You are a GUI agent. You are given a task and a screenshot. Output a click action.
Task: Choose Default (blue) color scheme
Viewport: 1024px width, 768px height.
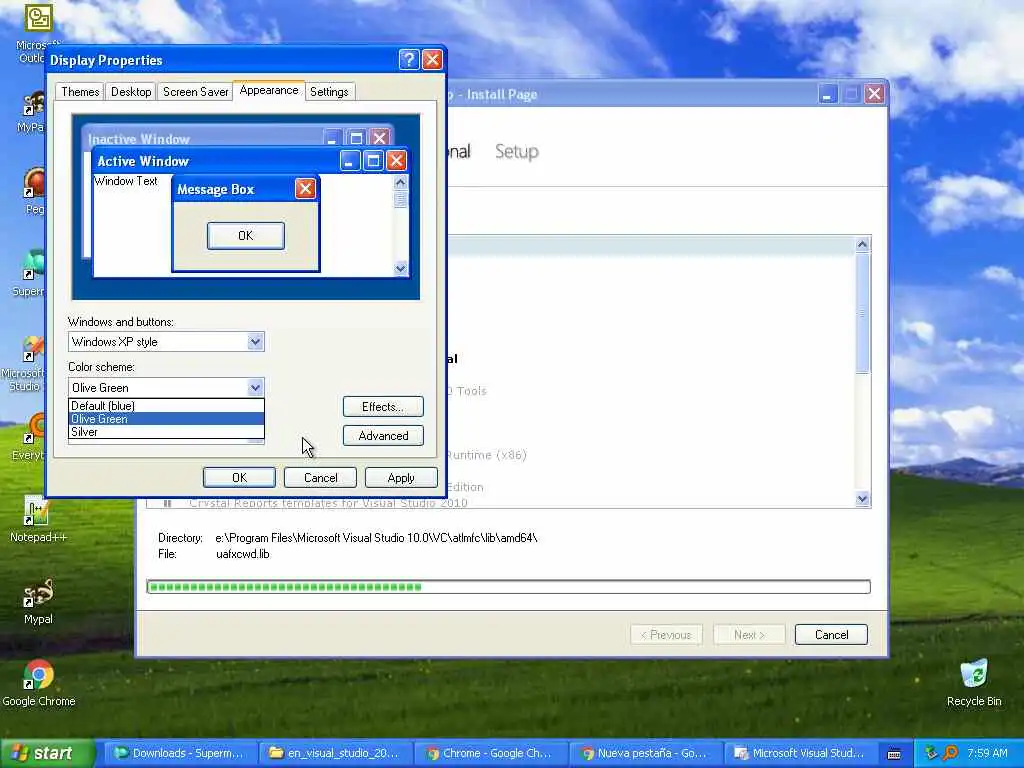pos(166,406)
